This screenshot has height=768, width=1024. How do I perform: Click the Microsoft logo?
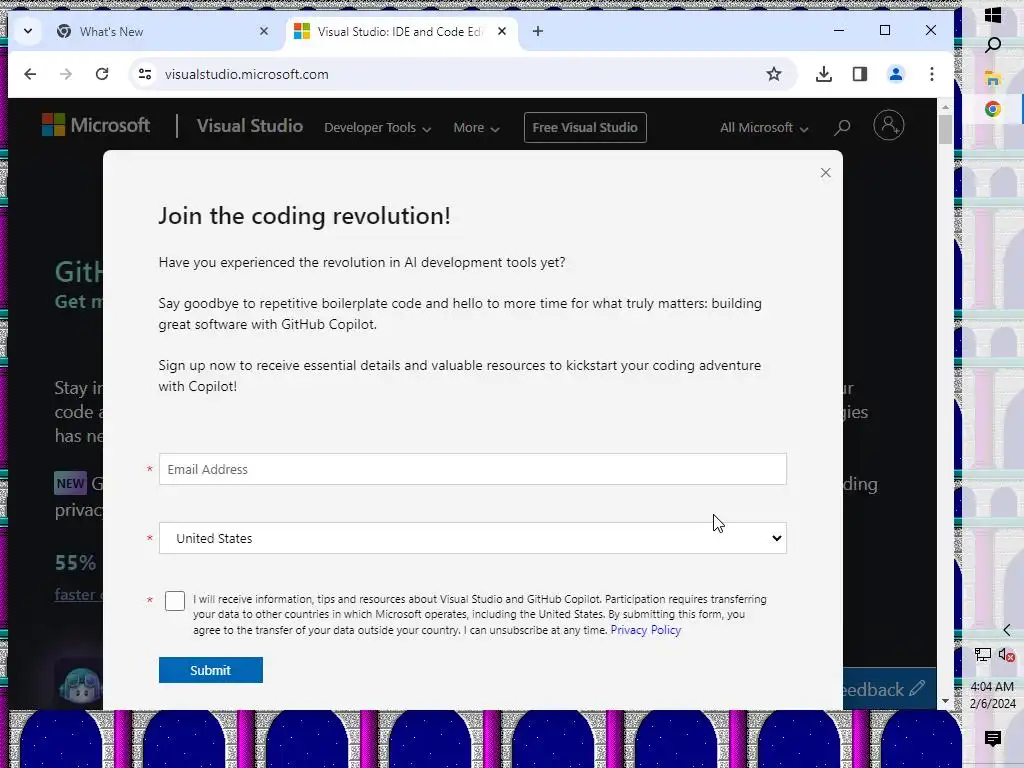[x=96, y=125]
